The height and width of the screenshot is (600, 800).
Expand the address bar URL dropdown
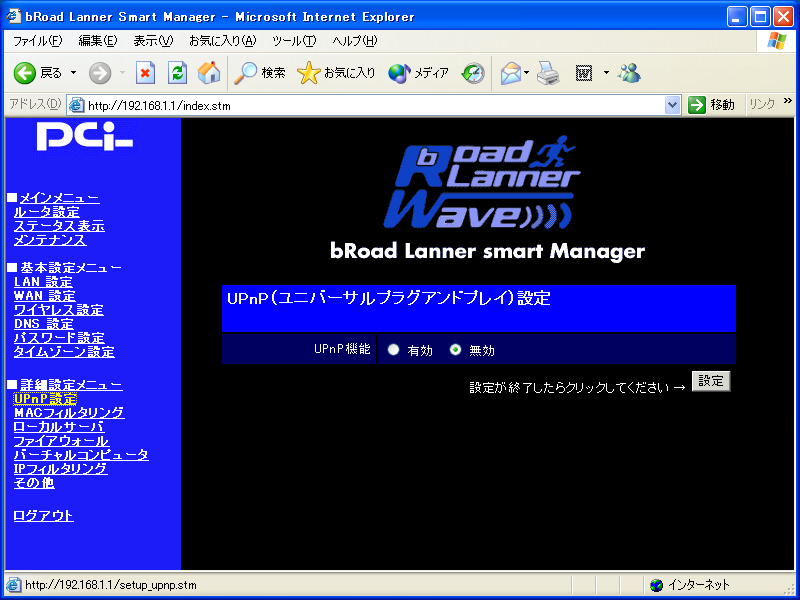pyautogui.click(x=673, y=106)
